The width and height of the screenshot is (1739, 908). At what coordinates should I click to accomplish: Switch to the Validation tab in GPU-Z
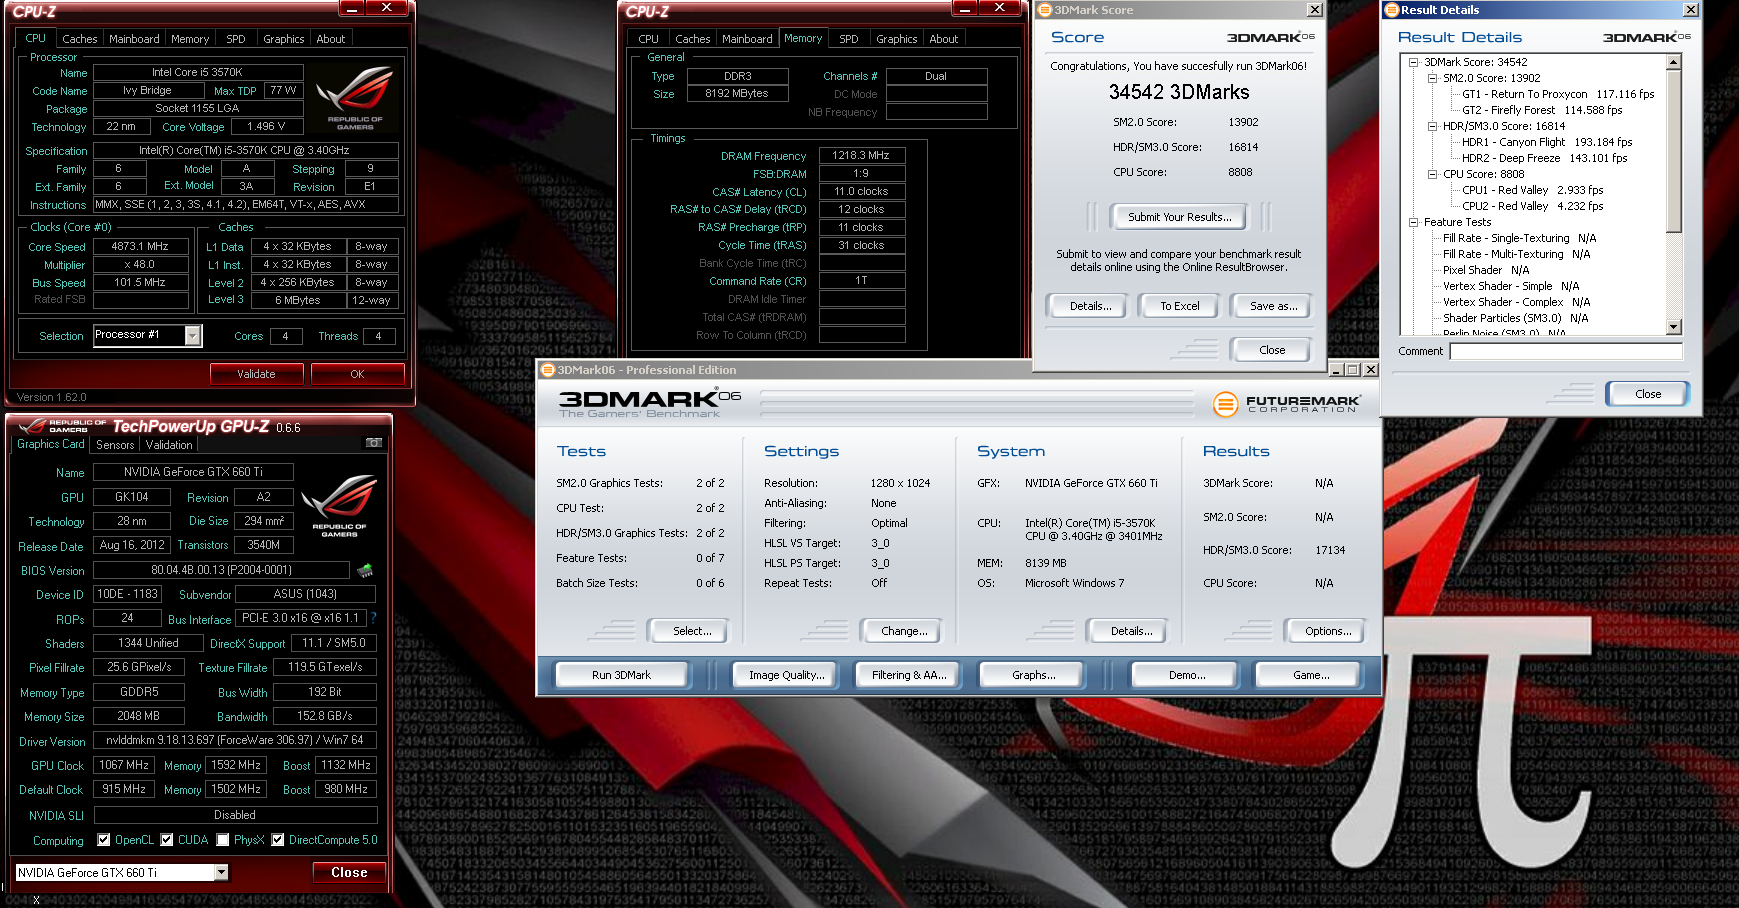pos(169,445)
